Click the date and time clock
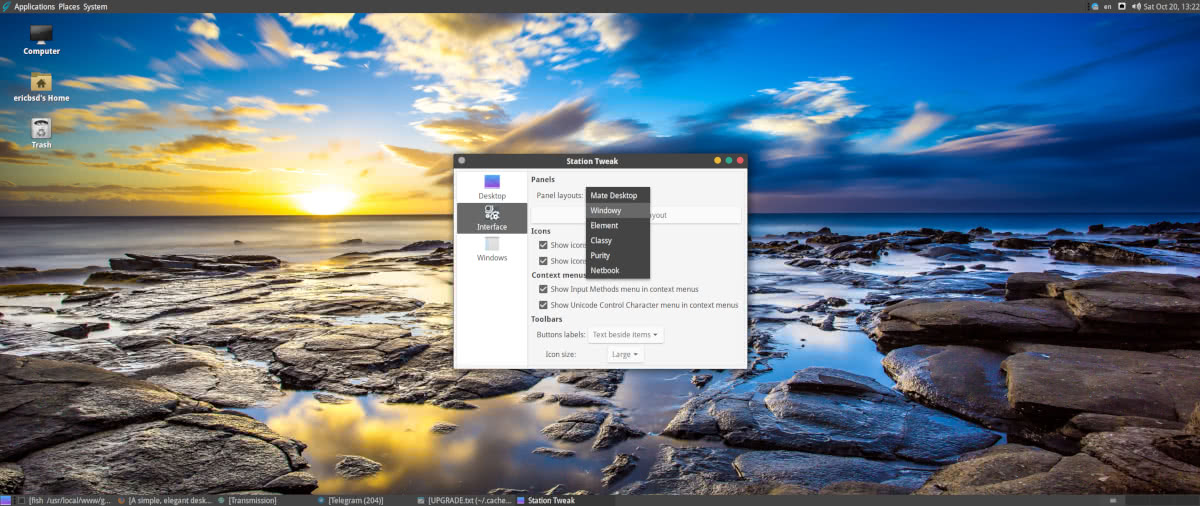Viewport: 1200px width, 506px height. click(x=1170, y=7)
